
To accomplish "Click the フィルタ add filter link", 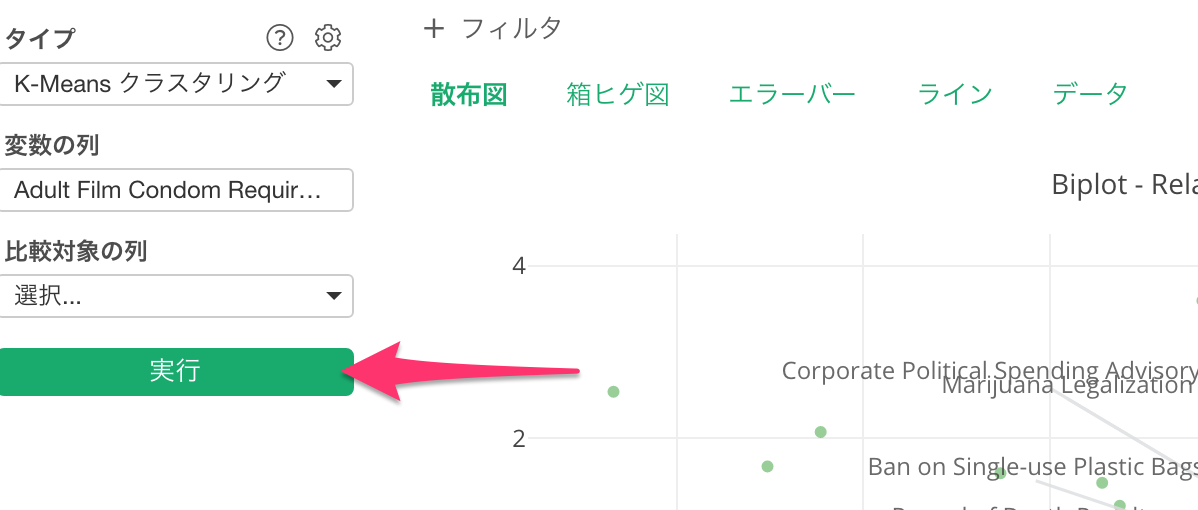I will pyautogui.click(x=513, y=29).
